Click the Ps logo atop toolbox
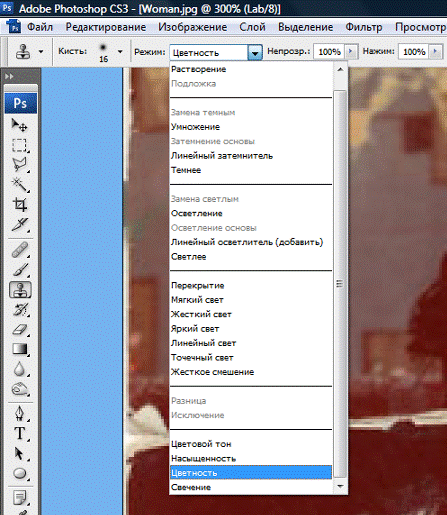447x515 pixels. coord(20,103)
